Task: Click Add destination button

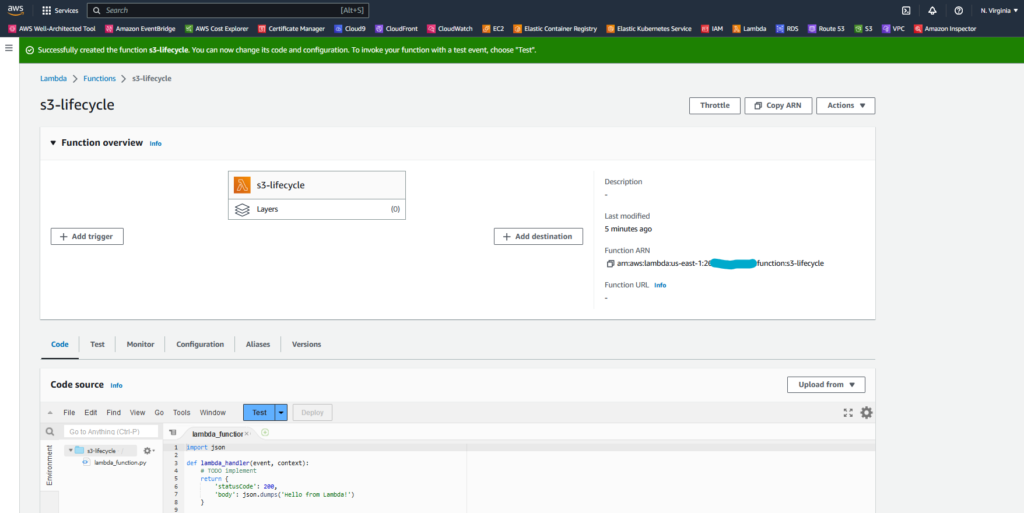Action: (538, 236)
